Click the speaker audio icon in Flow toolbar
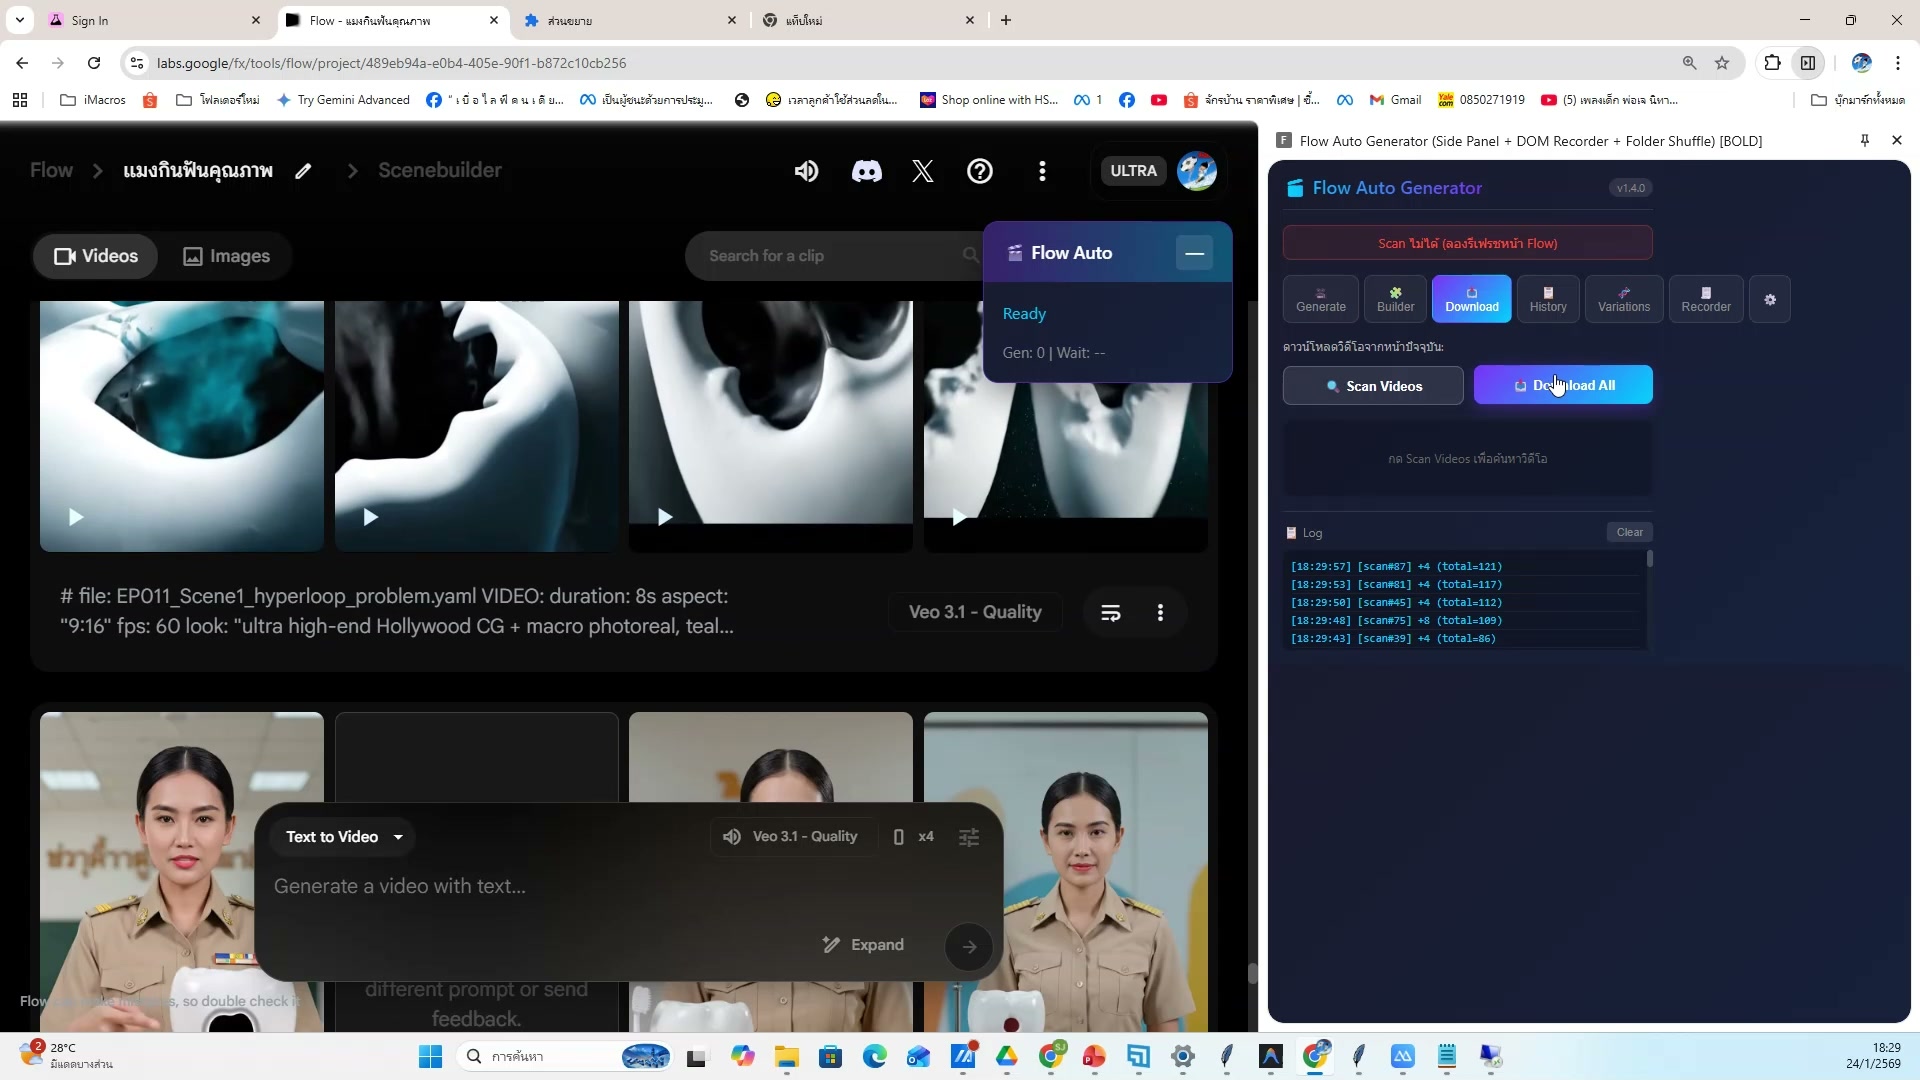This screenshot has width=1920, height=1080. pyautogui.click(x=806, y=171)
